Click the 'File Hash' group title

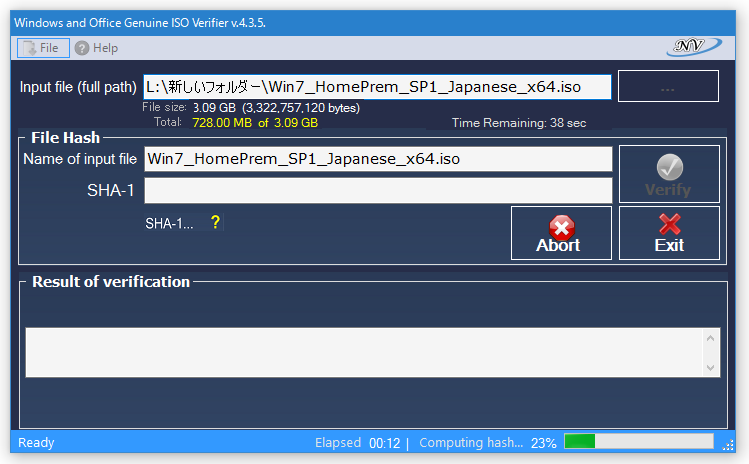coord(65,138)
